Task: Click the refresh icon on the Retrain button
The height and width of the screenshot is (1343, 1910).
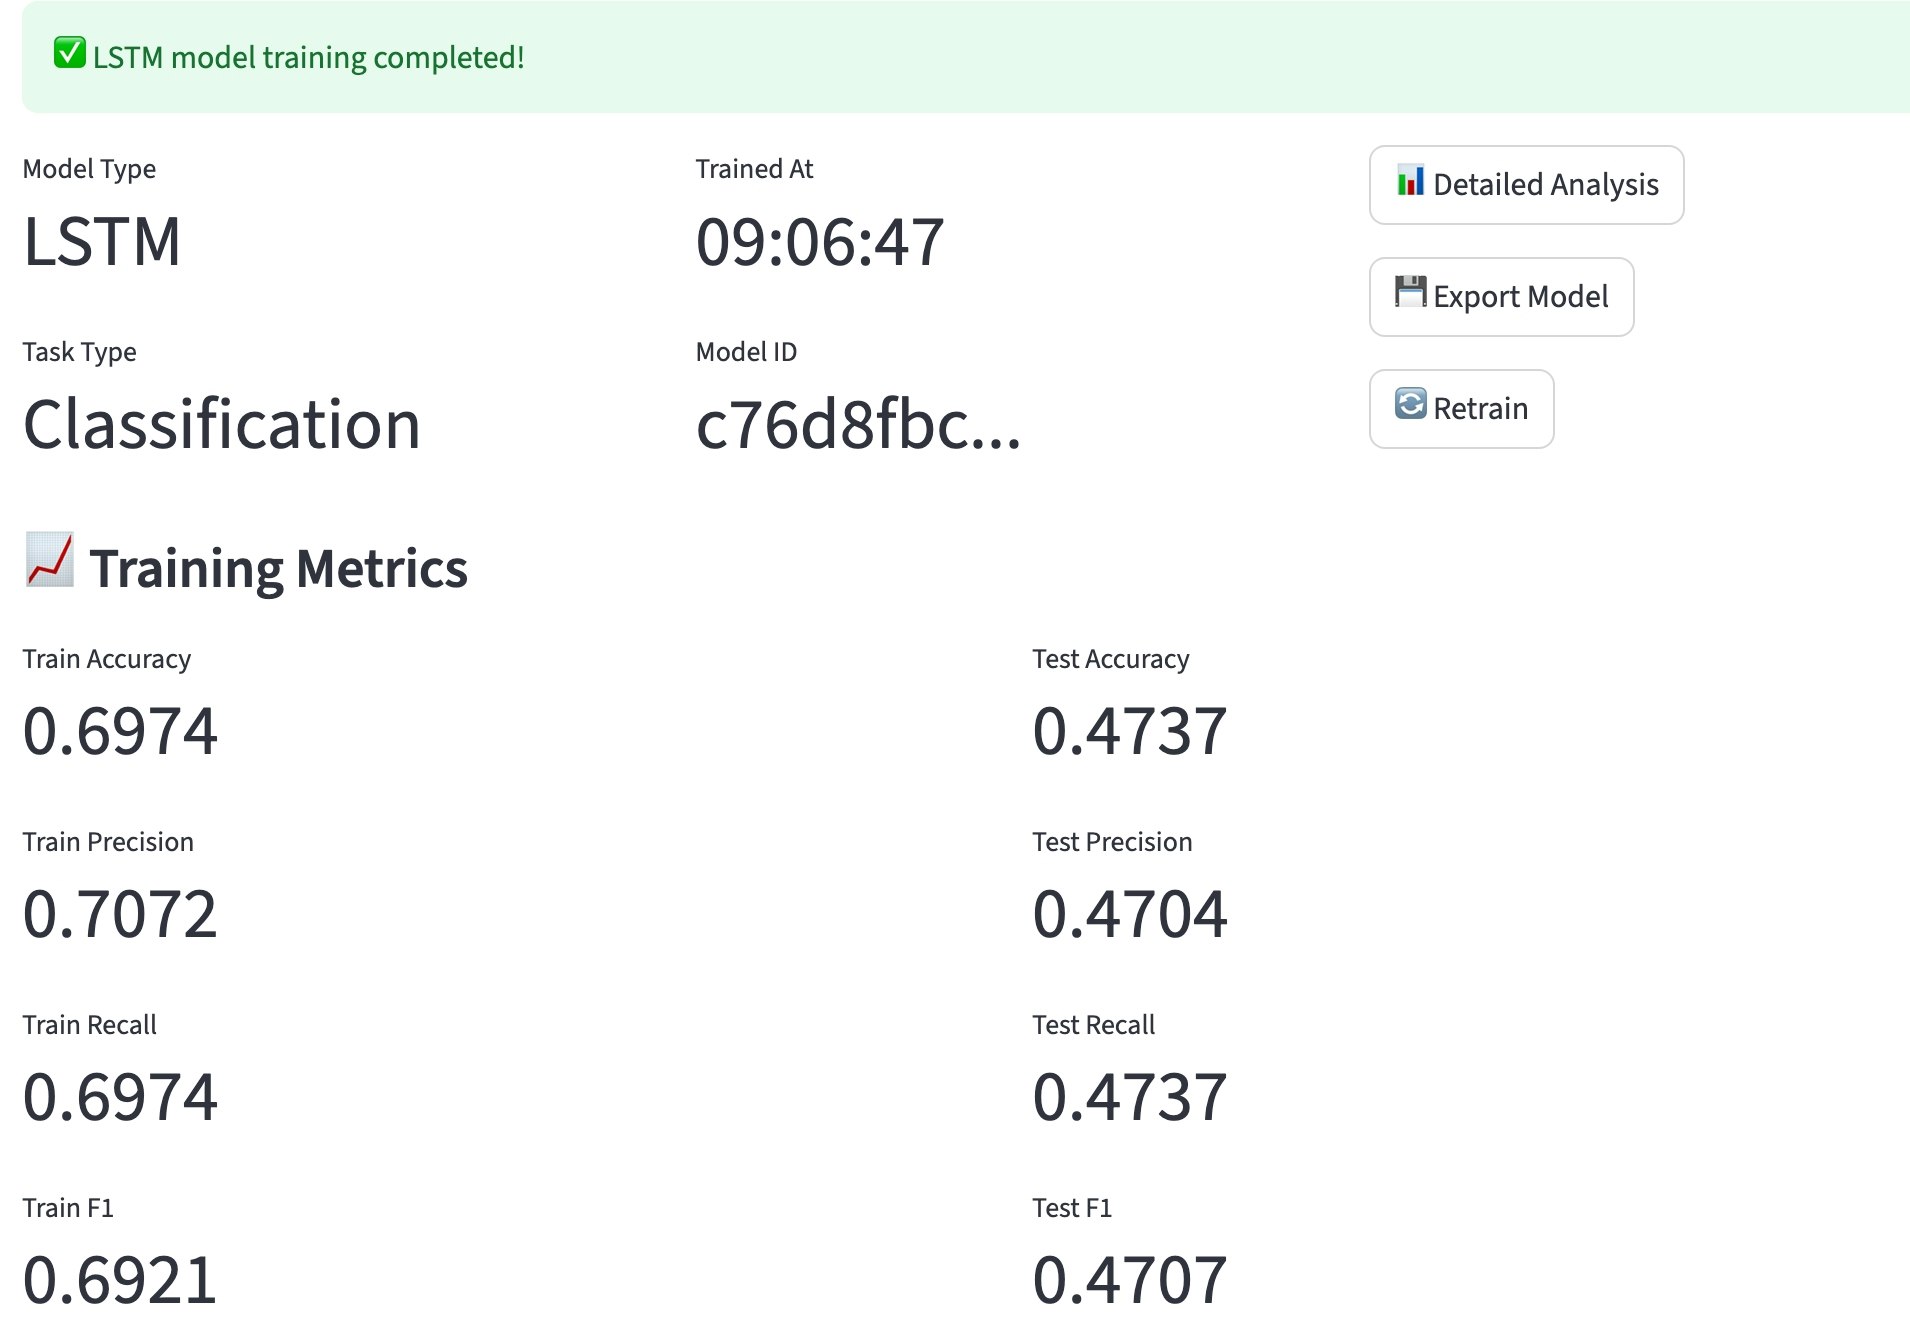Action: click(x=1409, y=406)
